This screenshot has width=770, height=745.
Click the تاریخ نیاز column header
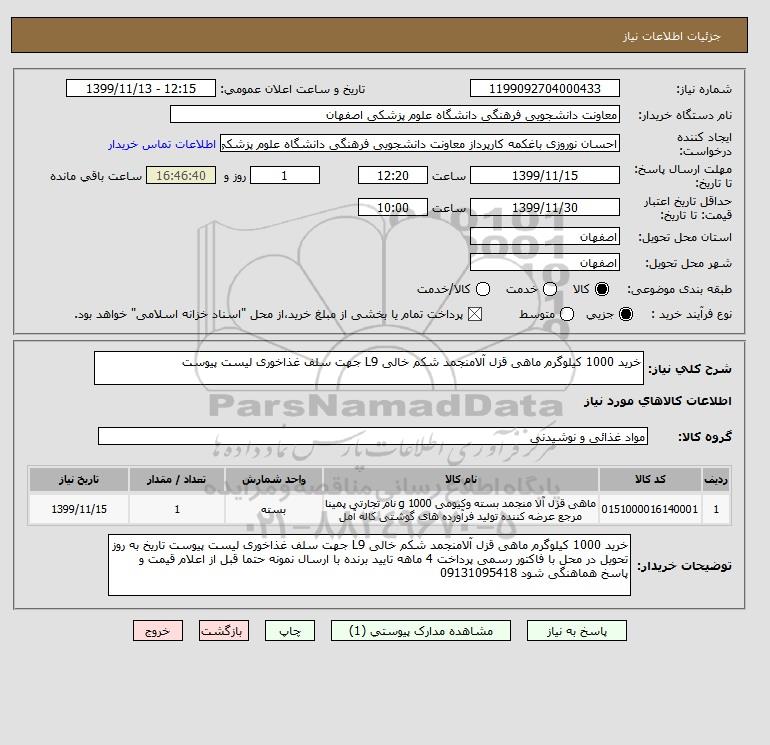click(x=79, y=479)
